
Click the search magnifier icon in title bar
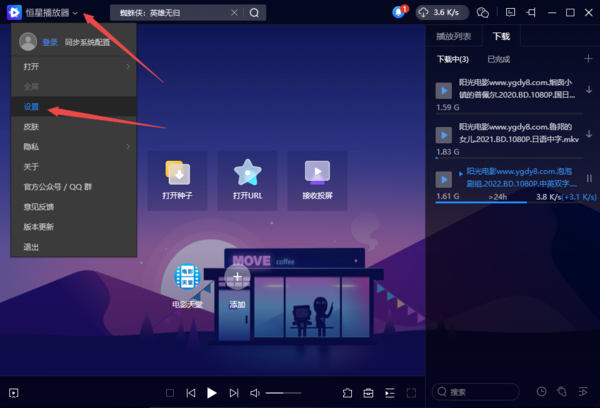(x=254, y=13)
